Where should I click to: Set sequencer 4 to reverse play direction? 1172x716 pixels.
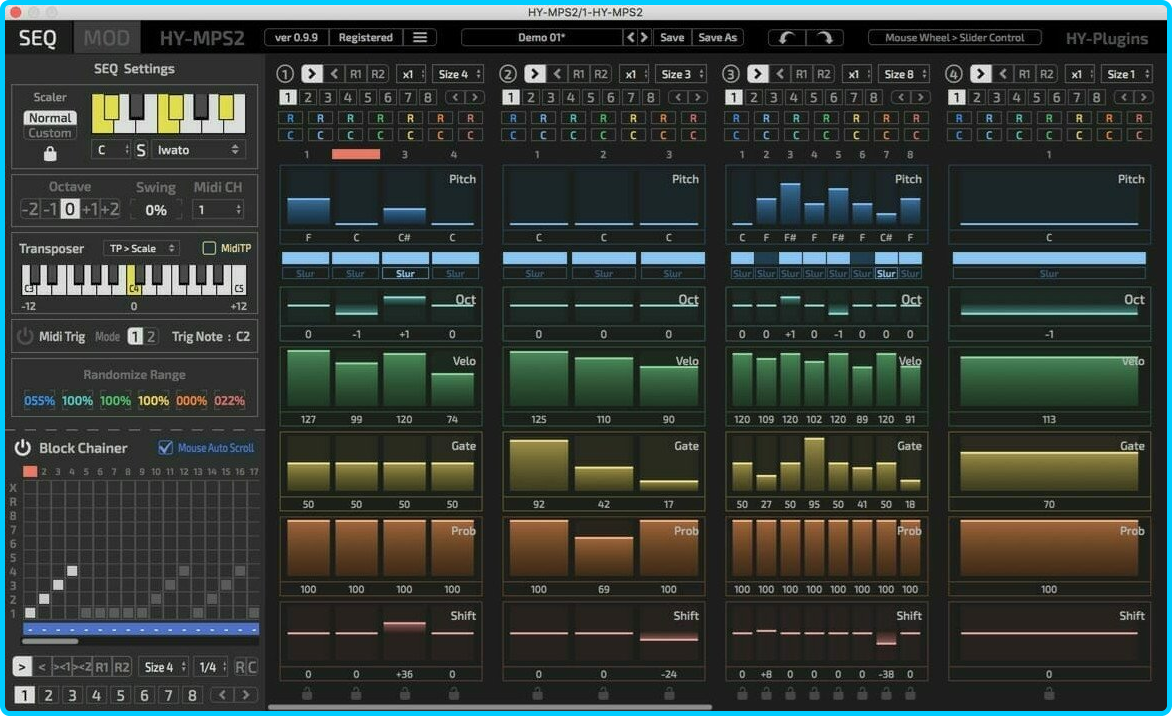(x=1003, y=74)
